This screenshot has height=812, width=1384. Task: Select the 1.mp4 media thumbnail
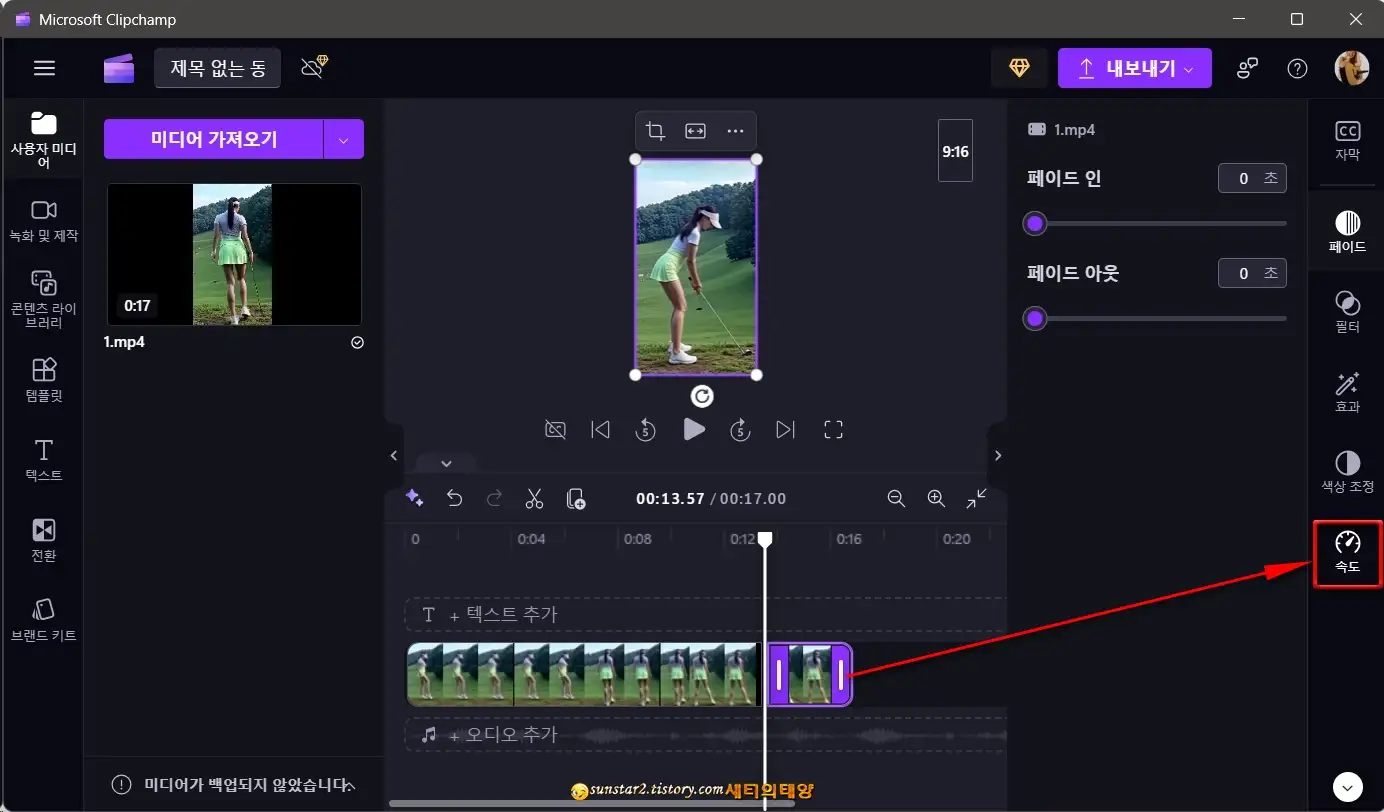(234, 254)
